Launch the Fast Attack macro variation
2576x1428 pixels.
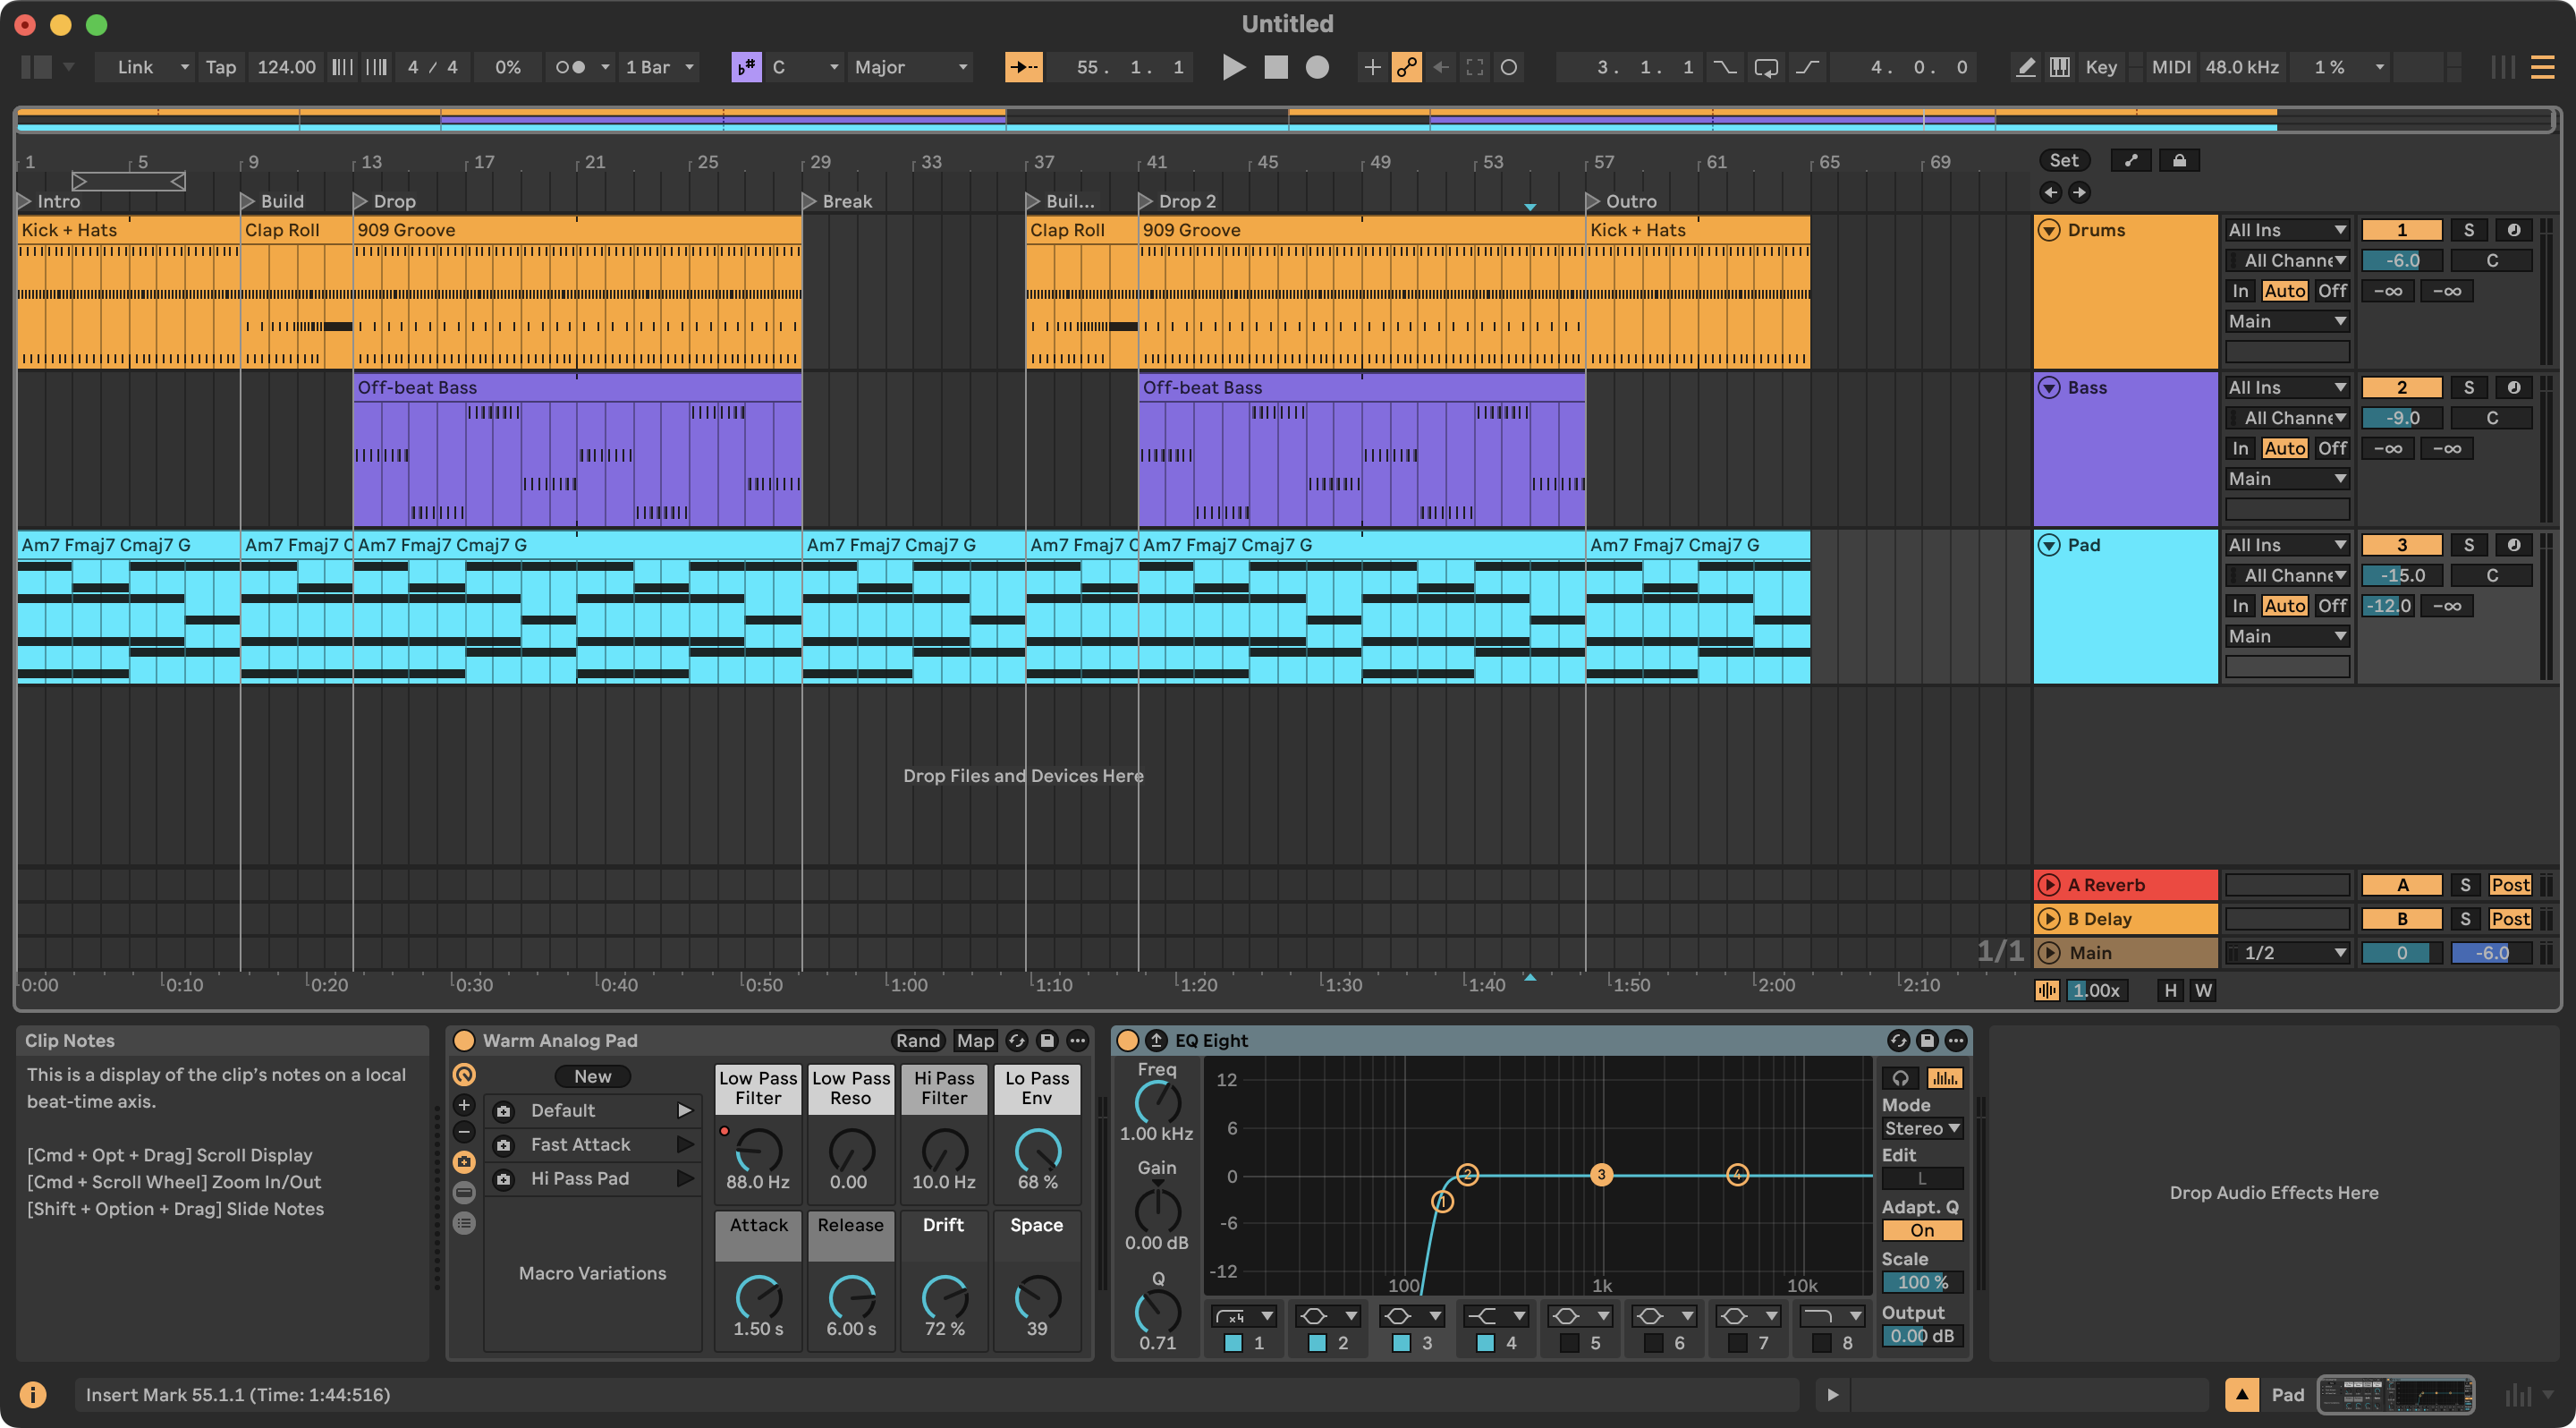point(685,1144)
